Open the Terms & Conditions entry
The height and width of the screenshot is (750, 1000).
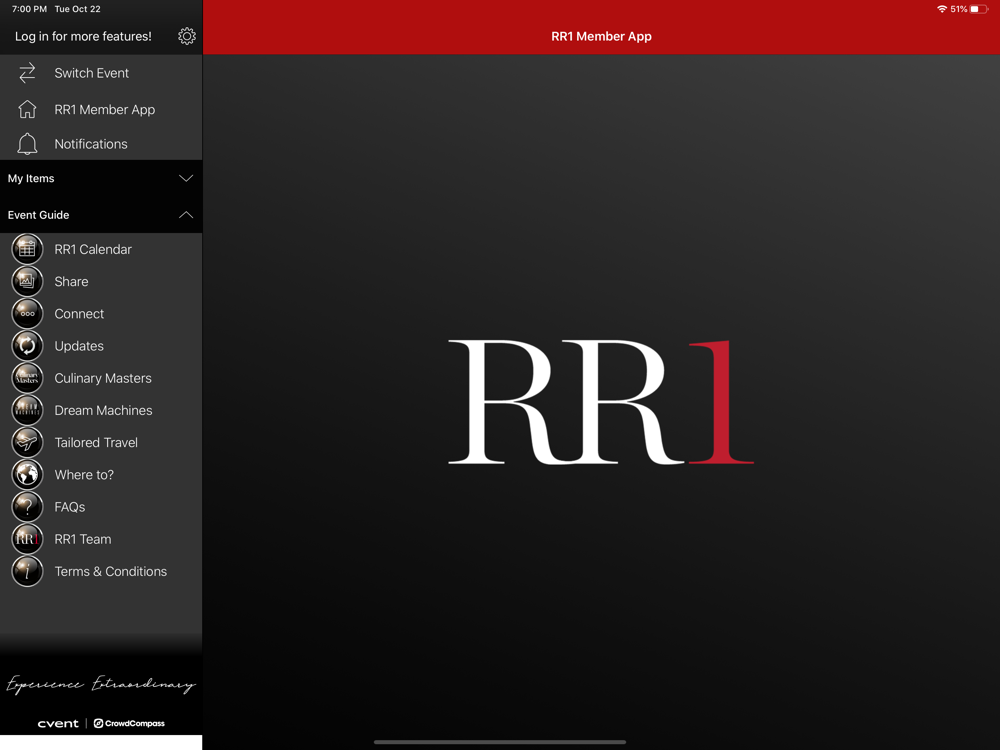[101, 571]
